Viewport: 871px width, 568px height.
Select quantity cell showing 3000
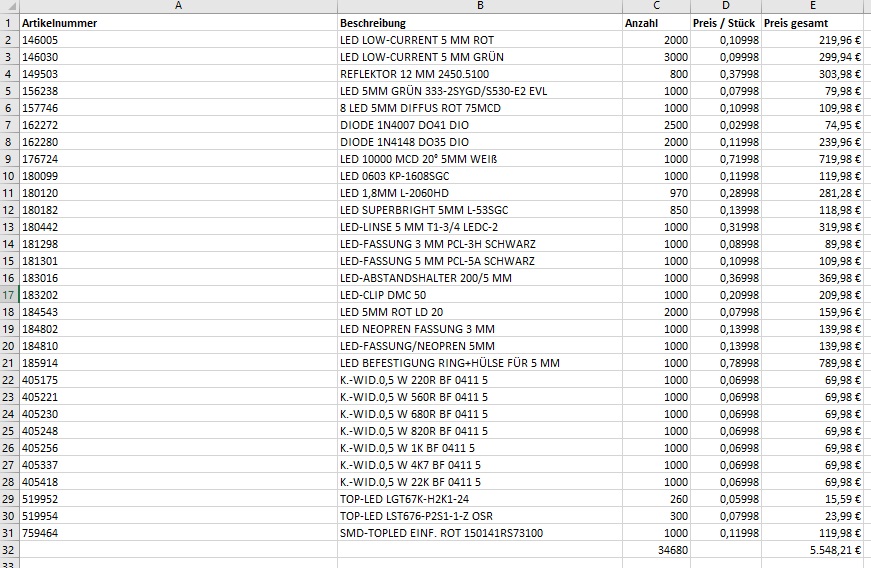click(656, 57)
